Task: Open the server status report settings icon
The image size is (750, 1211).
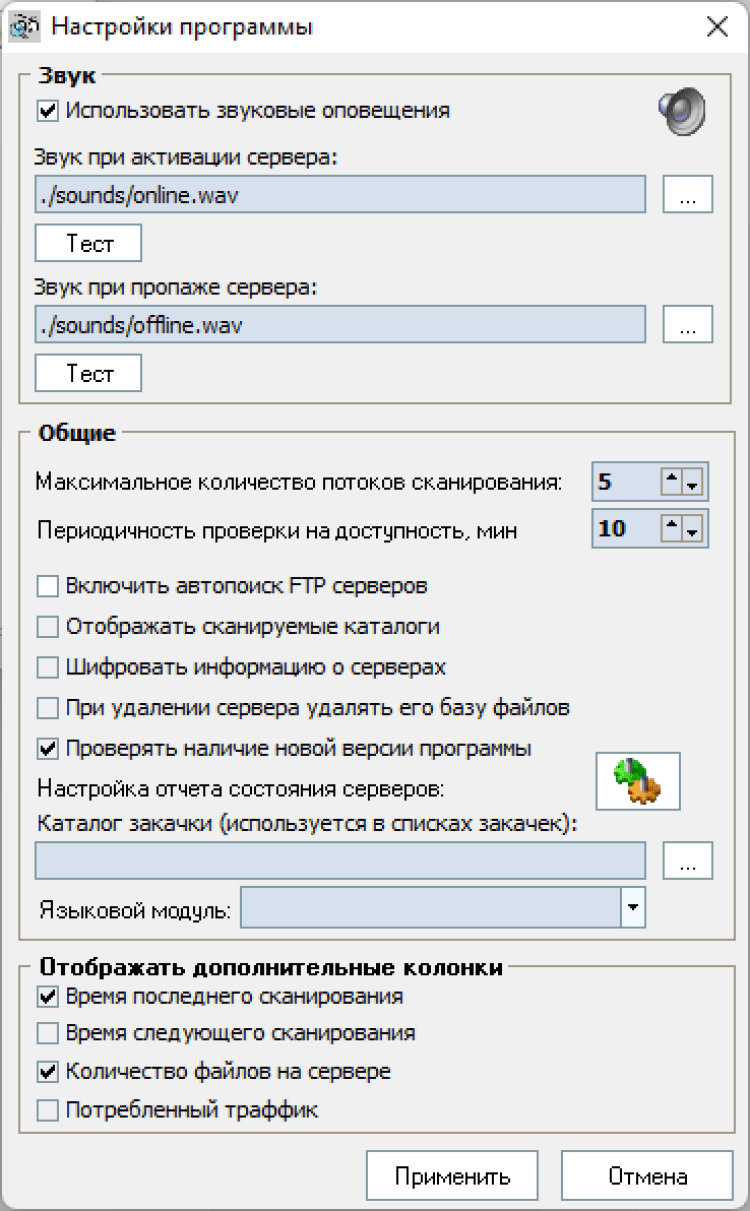Action: pos(638,781)
